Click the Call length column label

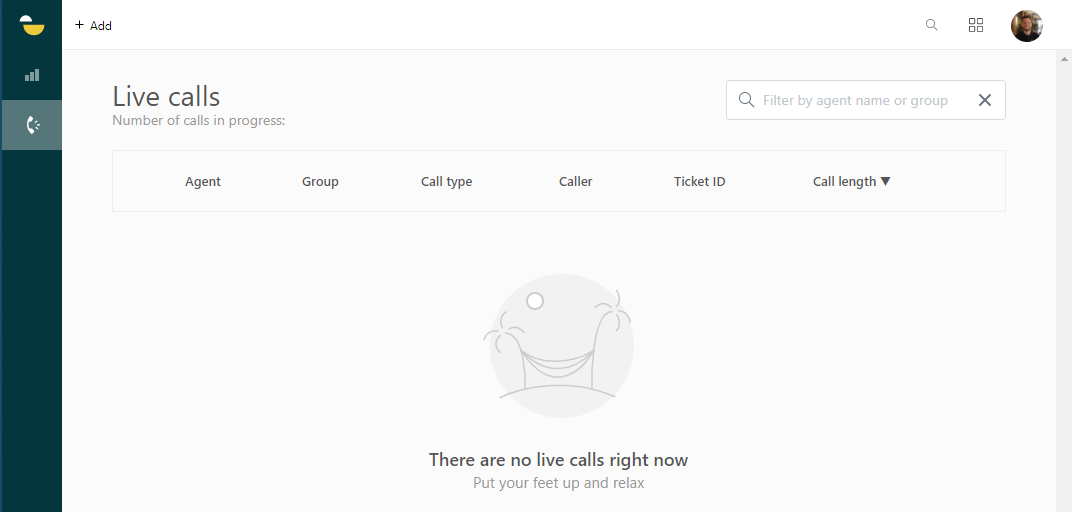click(x=843, y=182)
